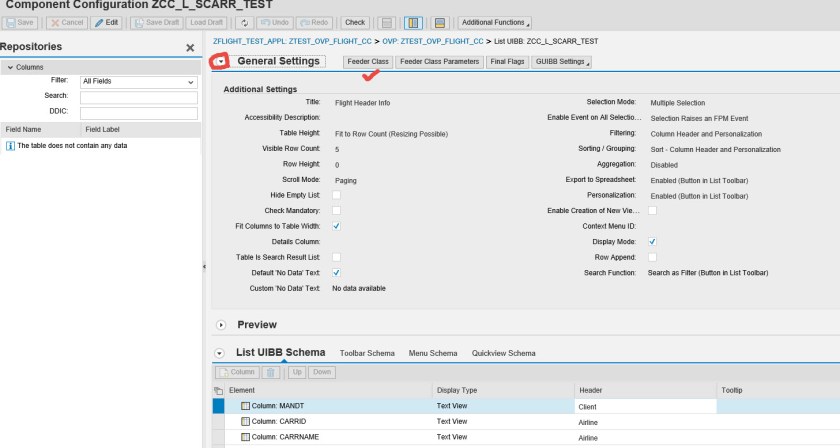This screenshot has height=448, width=840.
Task: Click the Tooltip column header
Action: (778, 390)
